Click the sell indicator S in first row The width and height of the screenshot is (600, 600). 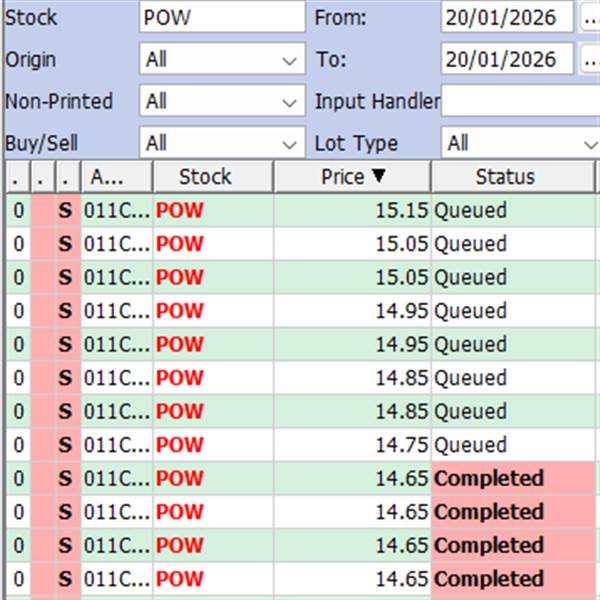coord(66,211)
